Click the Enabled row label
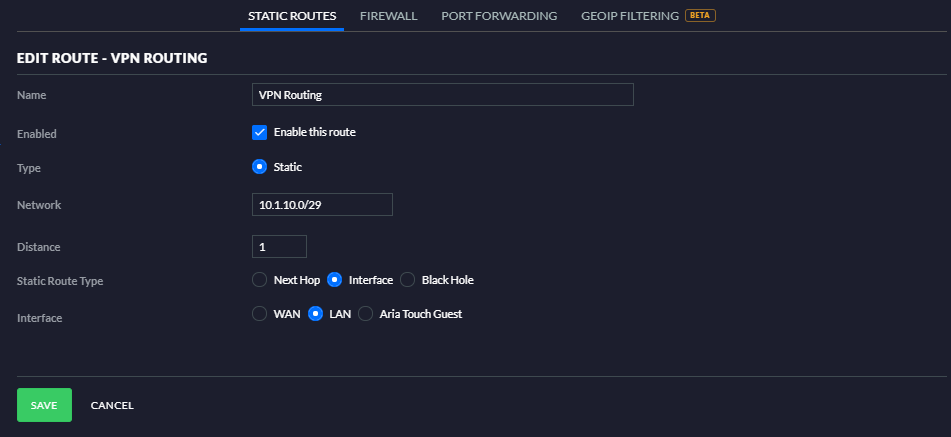Screen dimensions: 951x437 click(x=36, y=134)
